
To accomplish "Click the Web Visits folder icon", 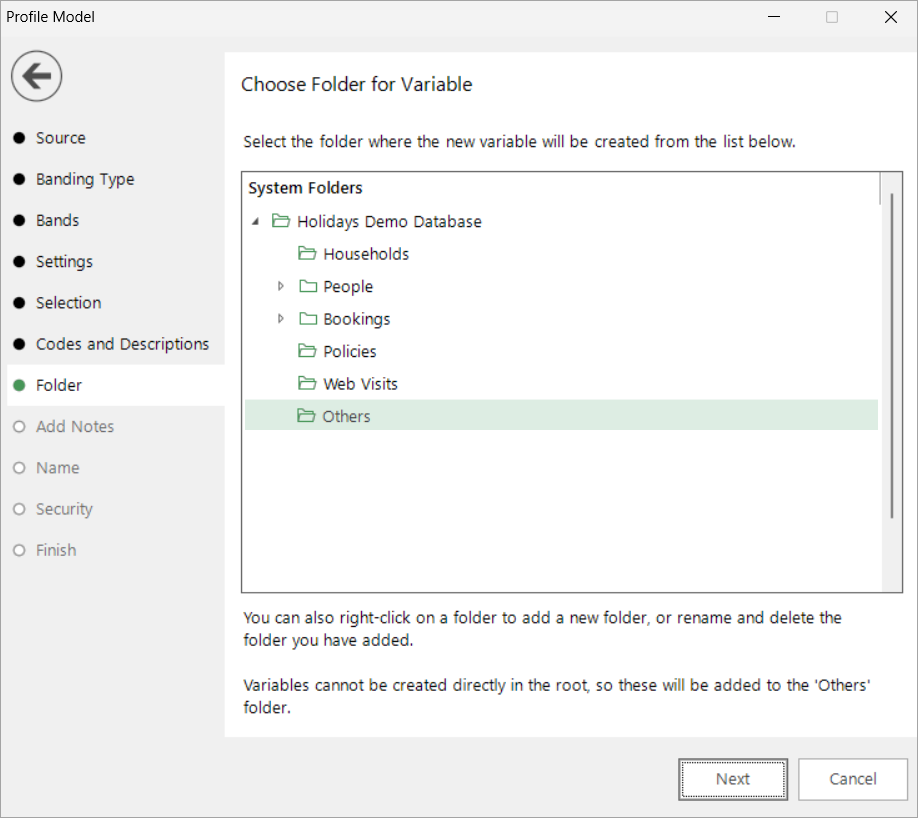I will click(307, 384).
